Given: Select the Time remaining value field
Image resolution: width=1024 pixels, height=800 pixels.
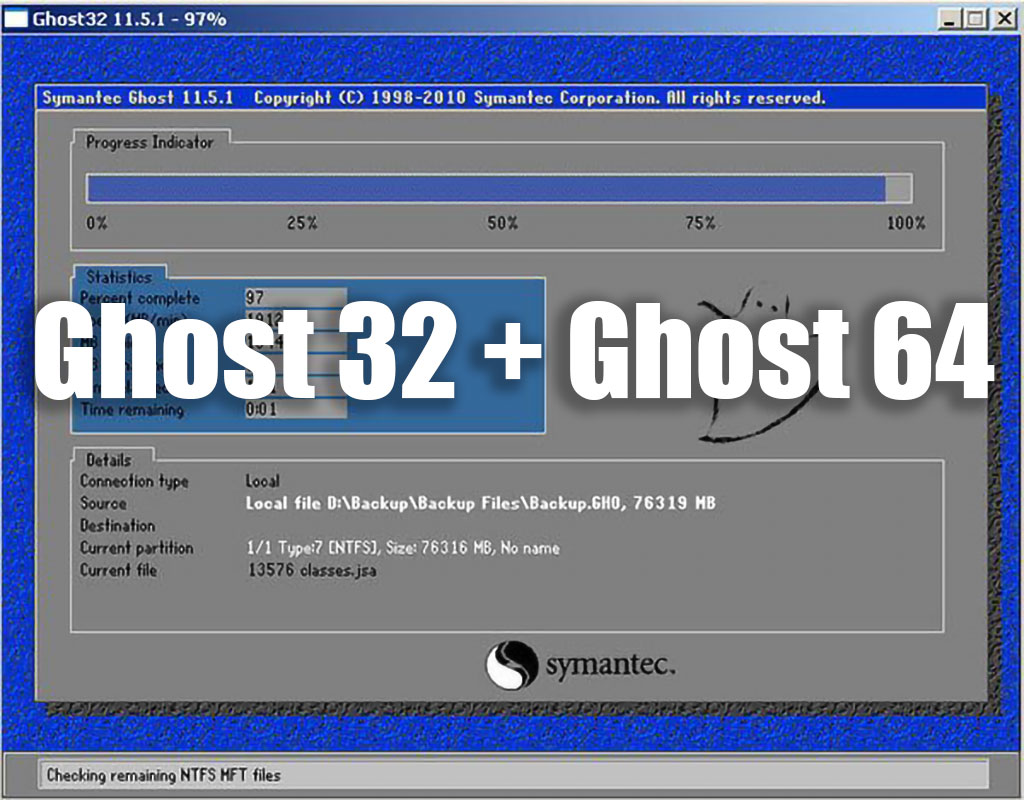Looking at the screenshot, I should [295, 409].
